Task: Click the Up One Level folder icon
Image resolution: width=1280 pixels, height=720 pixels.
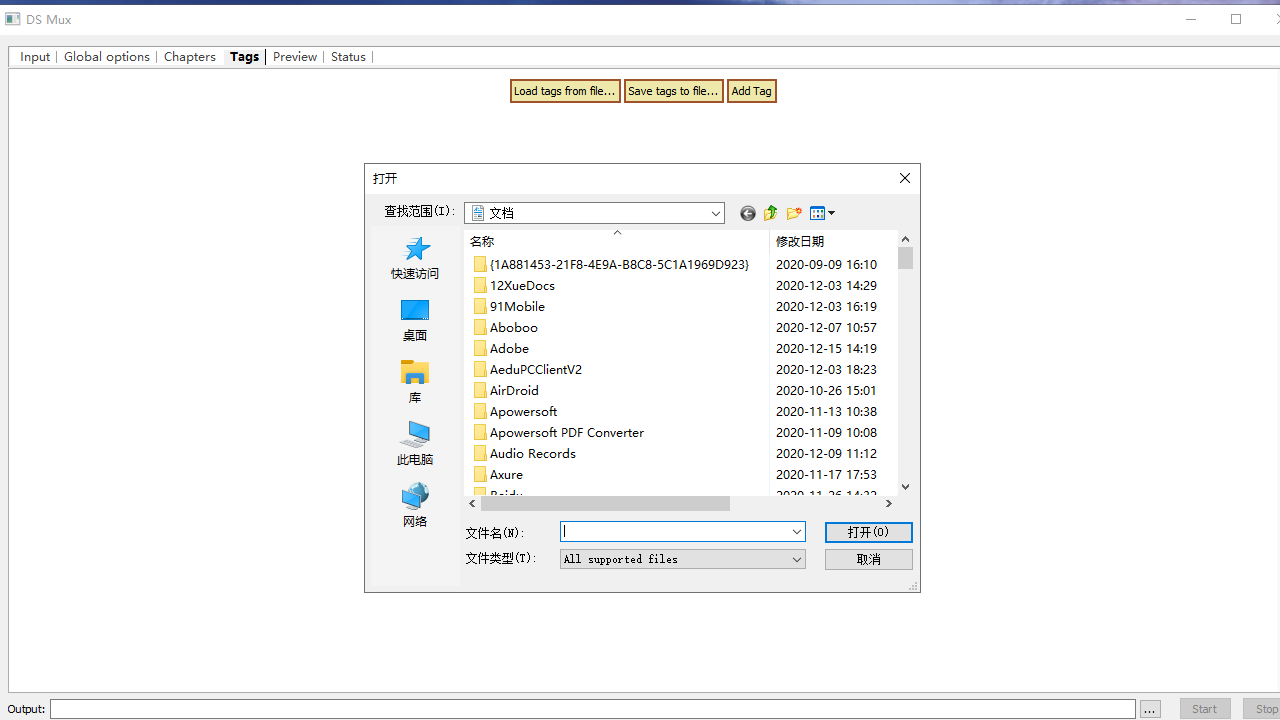Action: 770,213
